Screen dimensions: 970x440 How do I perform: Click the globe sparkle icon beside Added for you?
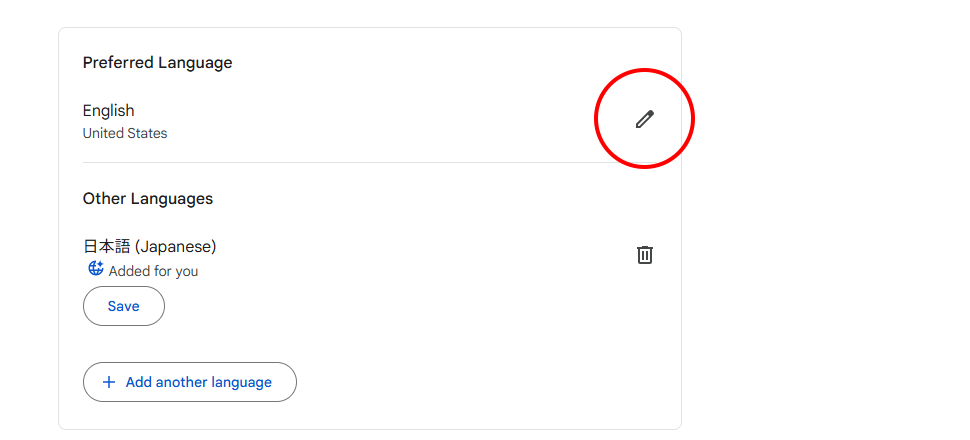pos(95,269)
